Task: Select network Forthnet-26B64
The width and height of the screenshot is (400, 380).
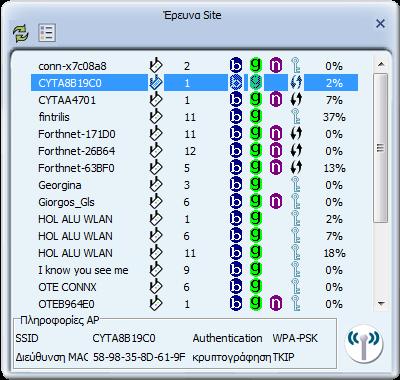Action: tap(194, 151)
